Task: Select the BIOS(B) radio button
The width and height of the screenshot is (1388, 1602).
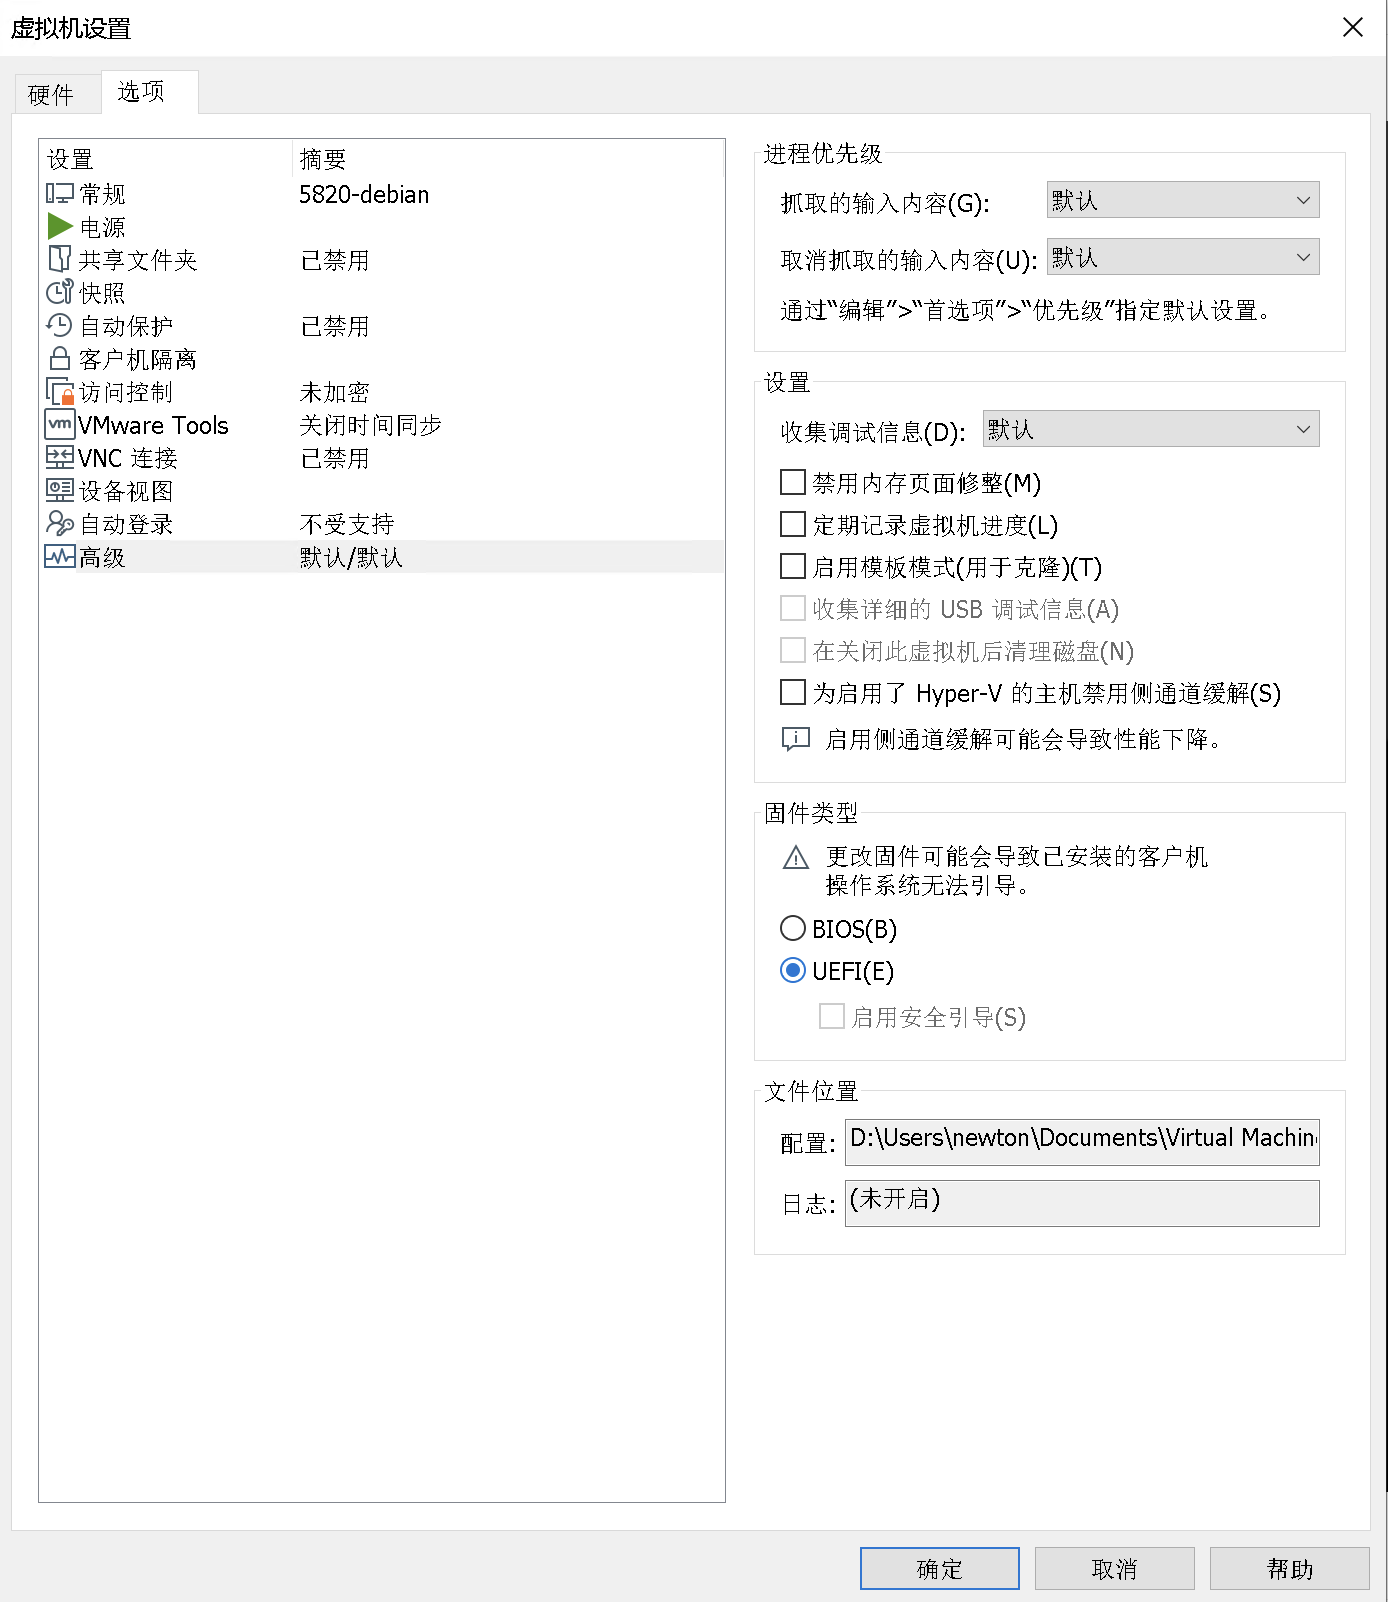Action: click(793, 929)
